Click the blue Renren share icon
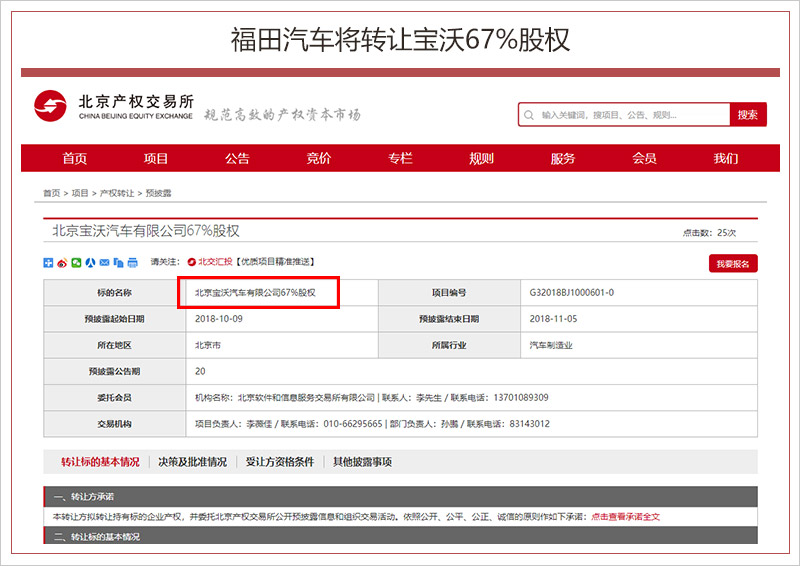This screenshot has width=800, height=566. click(x=90, y=263)
